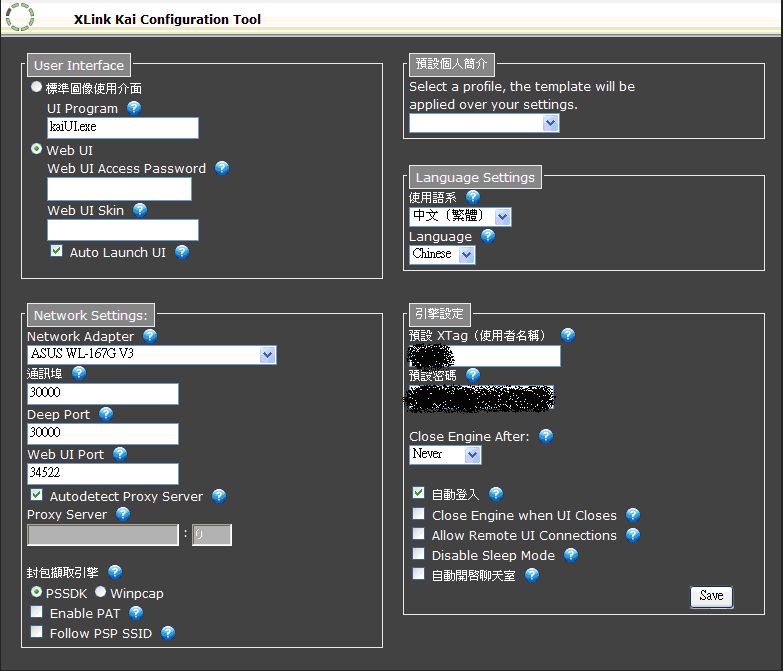
Task: Open help for Web UI Access Password
Action: click(x=222, y=168)
